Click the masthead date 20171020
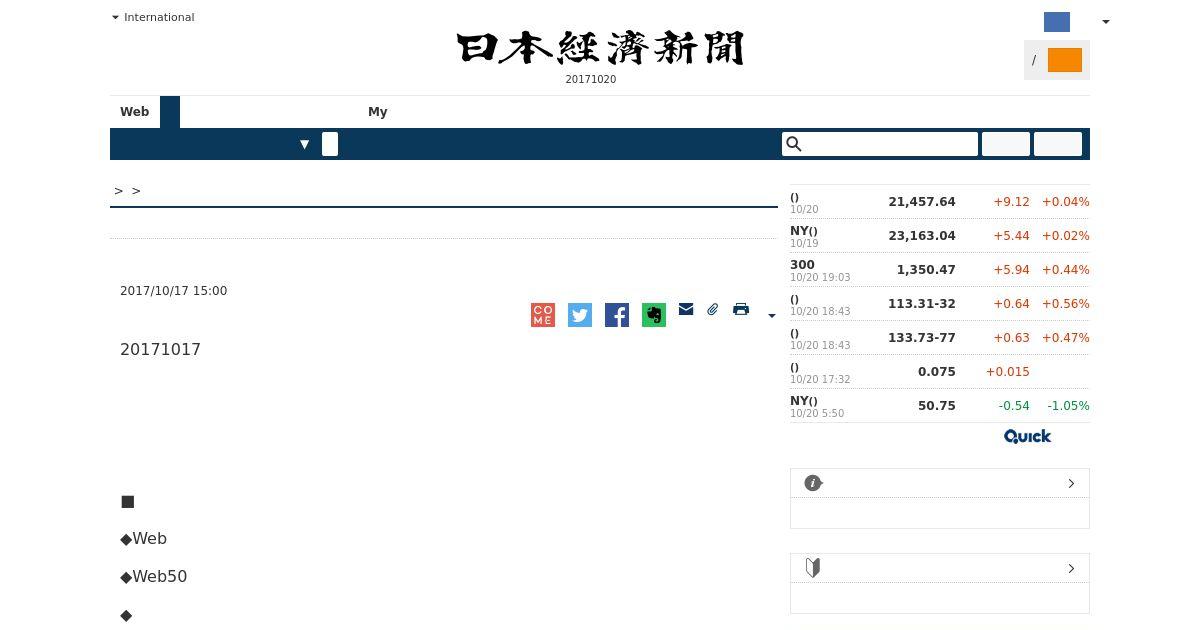The image size is (1200, 630). coord(591,79)
